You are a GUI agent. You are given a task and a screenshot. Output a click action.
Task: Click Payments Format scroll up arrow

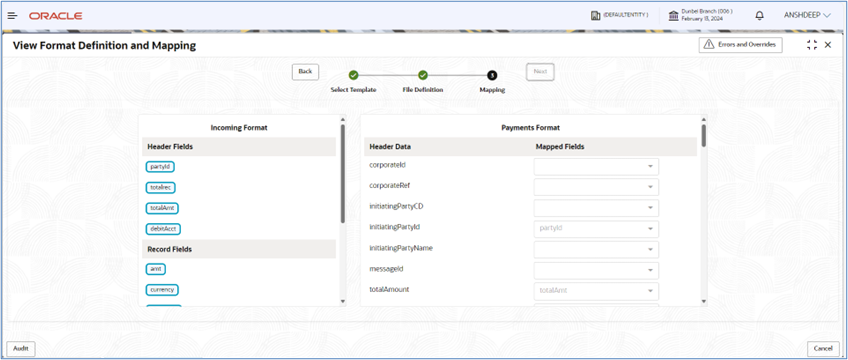(x=703, y=119)
